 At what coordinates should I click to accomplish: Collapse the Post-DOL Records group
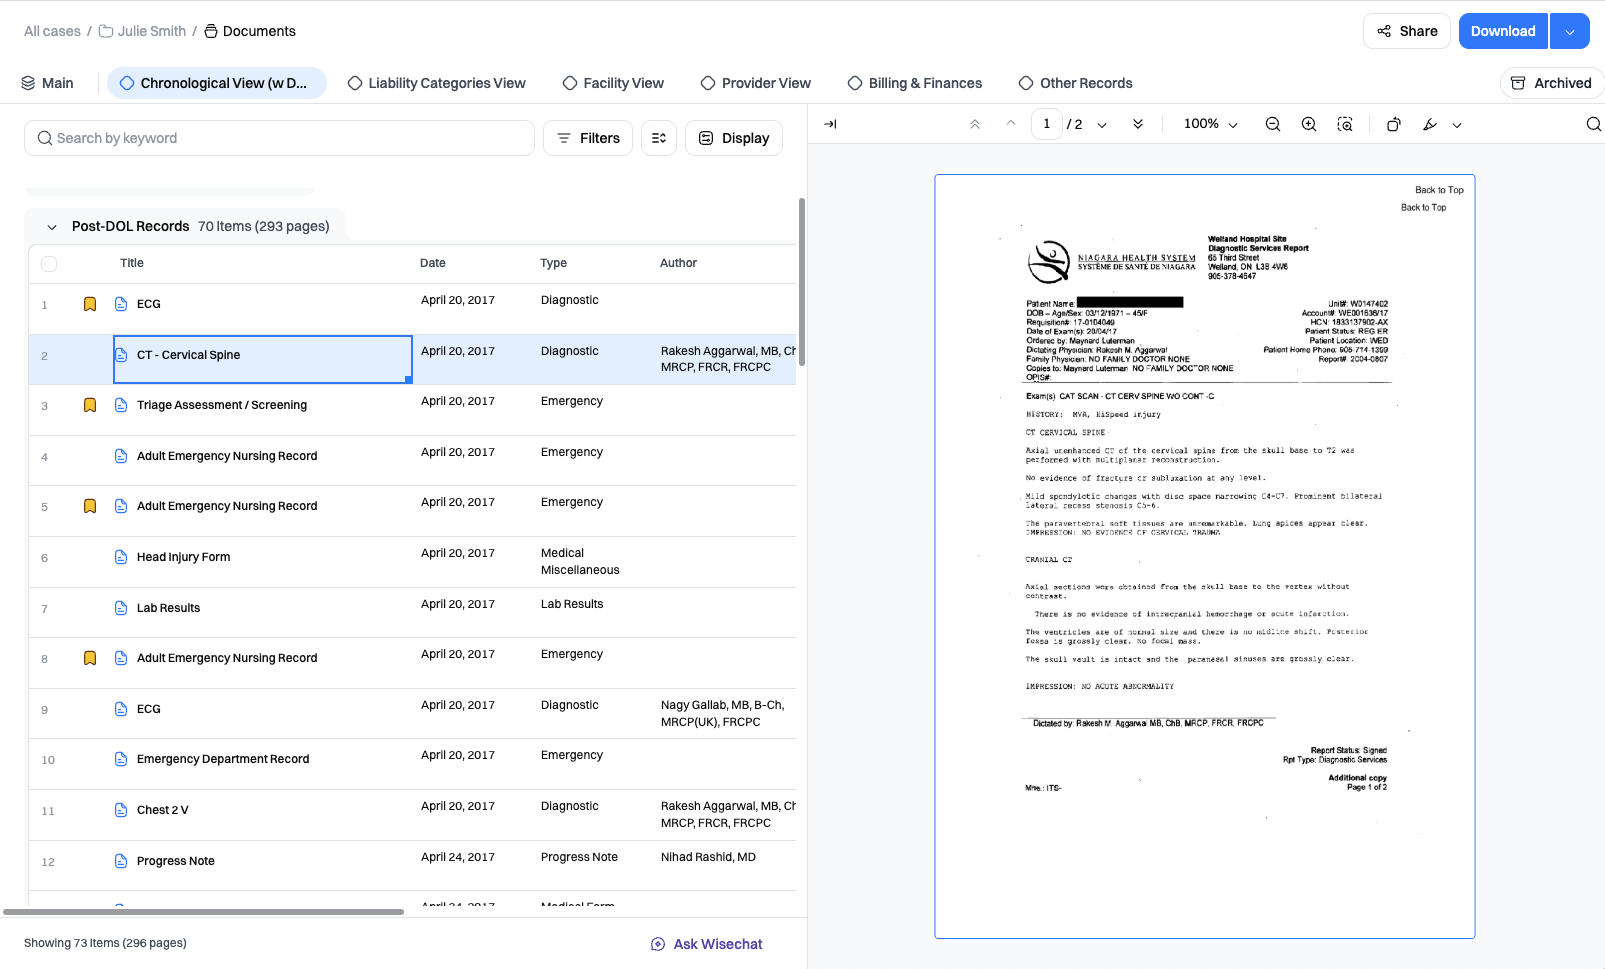tap(52, 227)
